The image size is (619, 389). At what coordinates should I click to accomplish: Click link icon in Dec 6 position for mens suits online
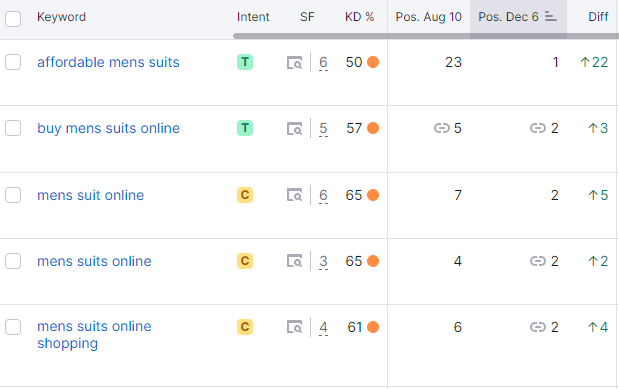pos(538,261)
